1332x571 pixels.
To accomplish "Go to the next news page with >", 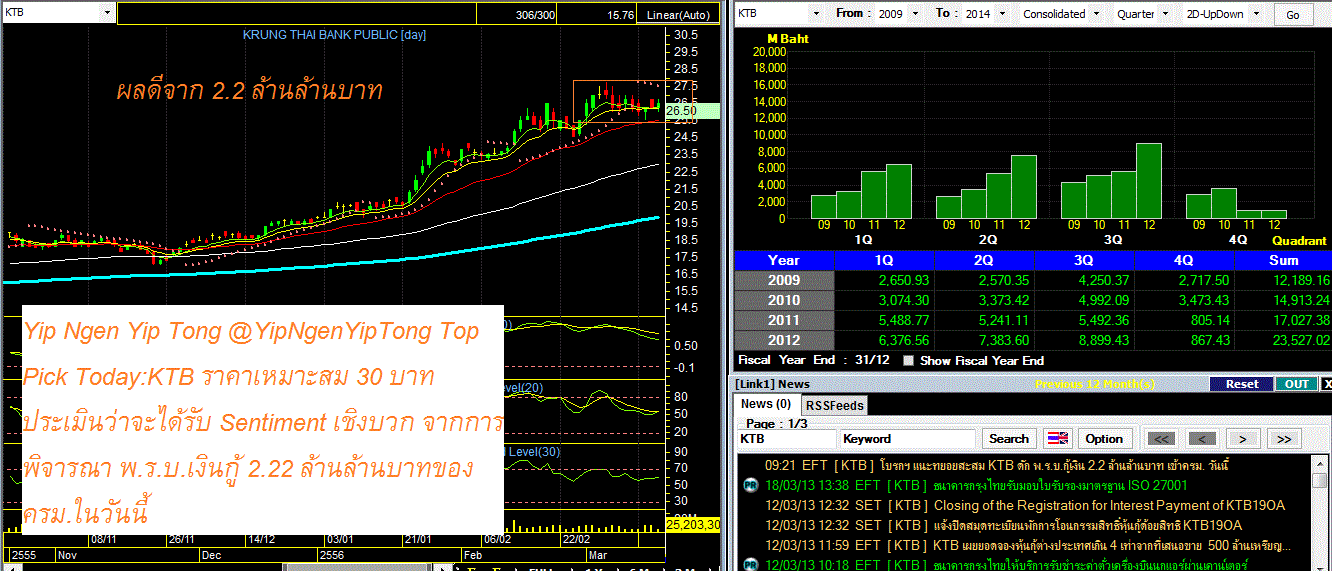I will (1243, 438).
